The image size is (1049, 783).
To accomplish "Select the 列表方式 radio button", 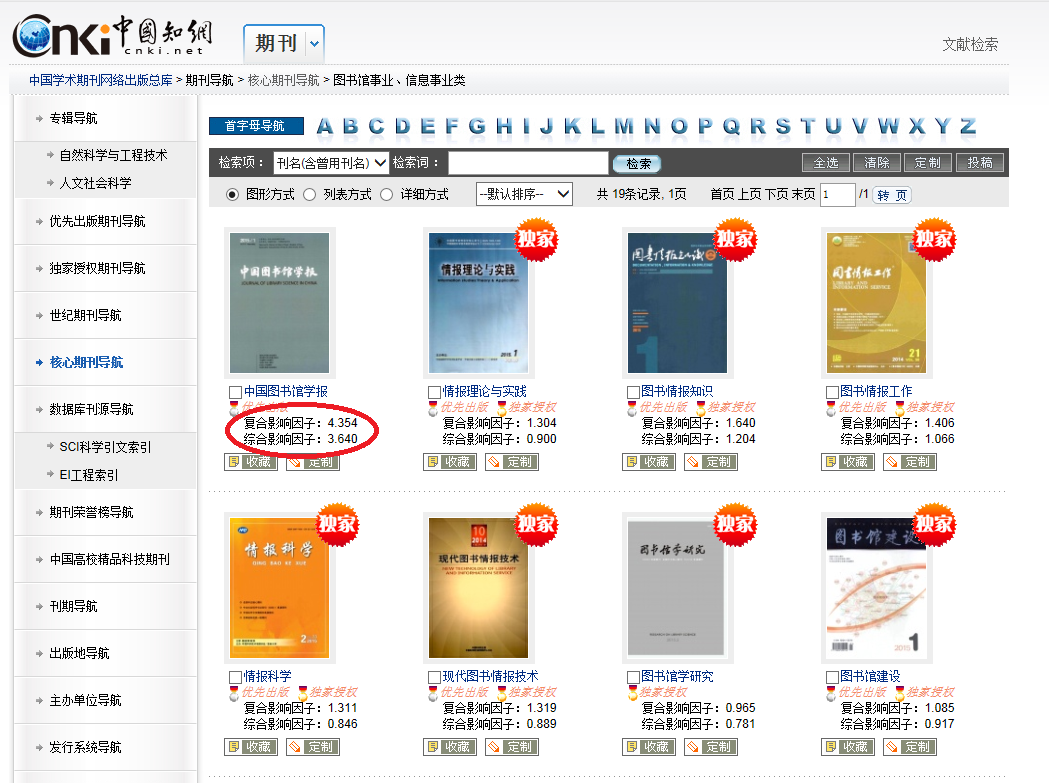I will coord(309,195).
